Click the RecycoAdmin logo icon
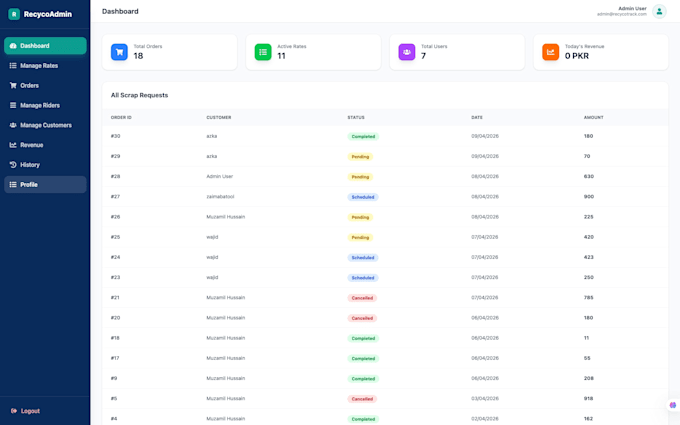 (14, 14)
